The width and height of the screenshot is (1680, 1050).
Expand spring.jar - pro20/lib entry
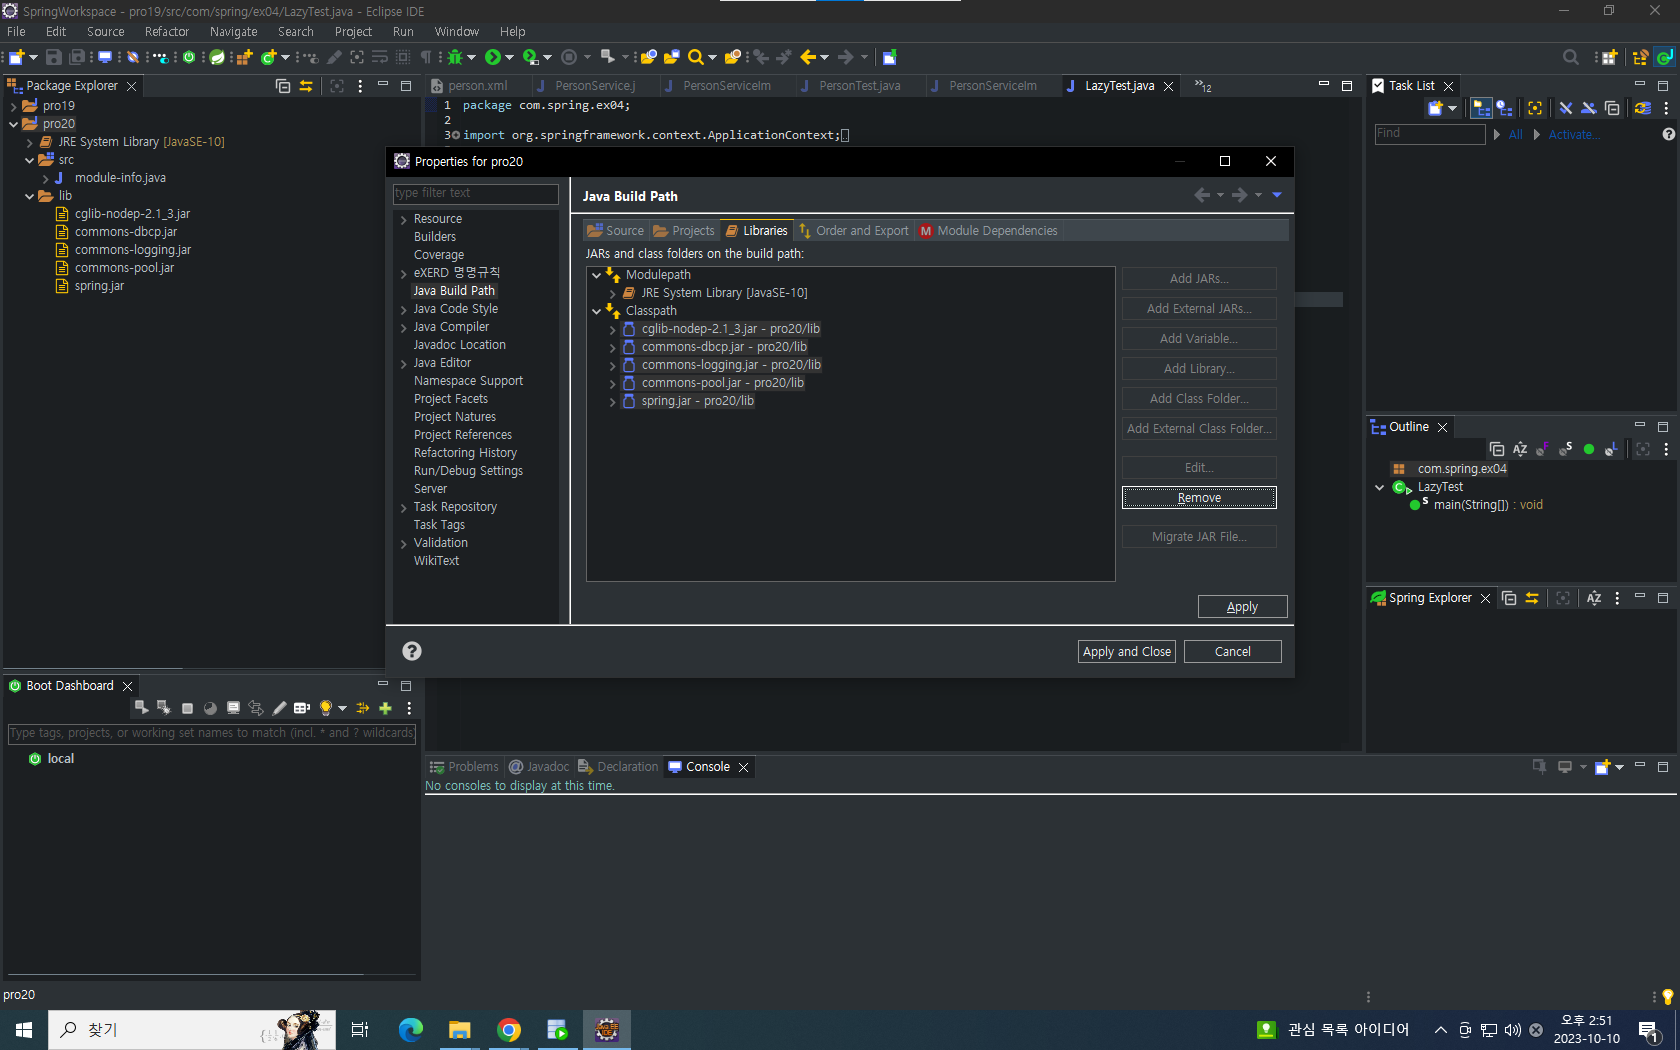613,401
